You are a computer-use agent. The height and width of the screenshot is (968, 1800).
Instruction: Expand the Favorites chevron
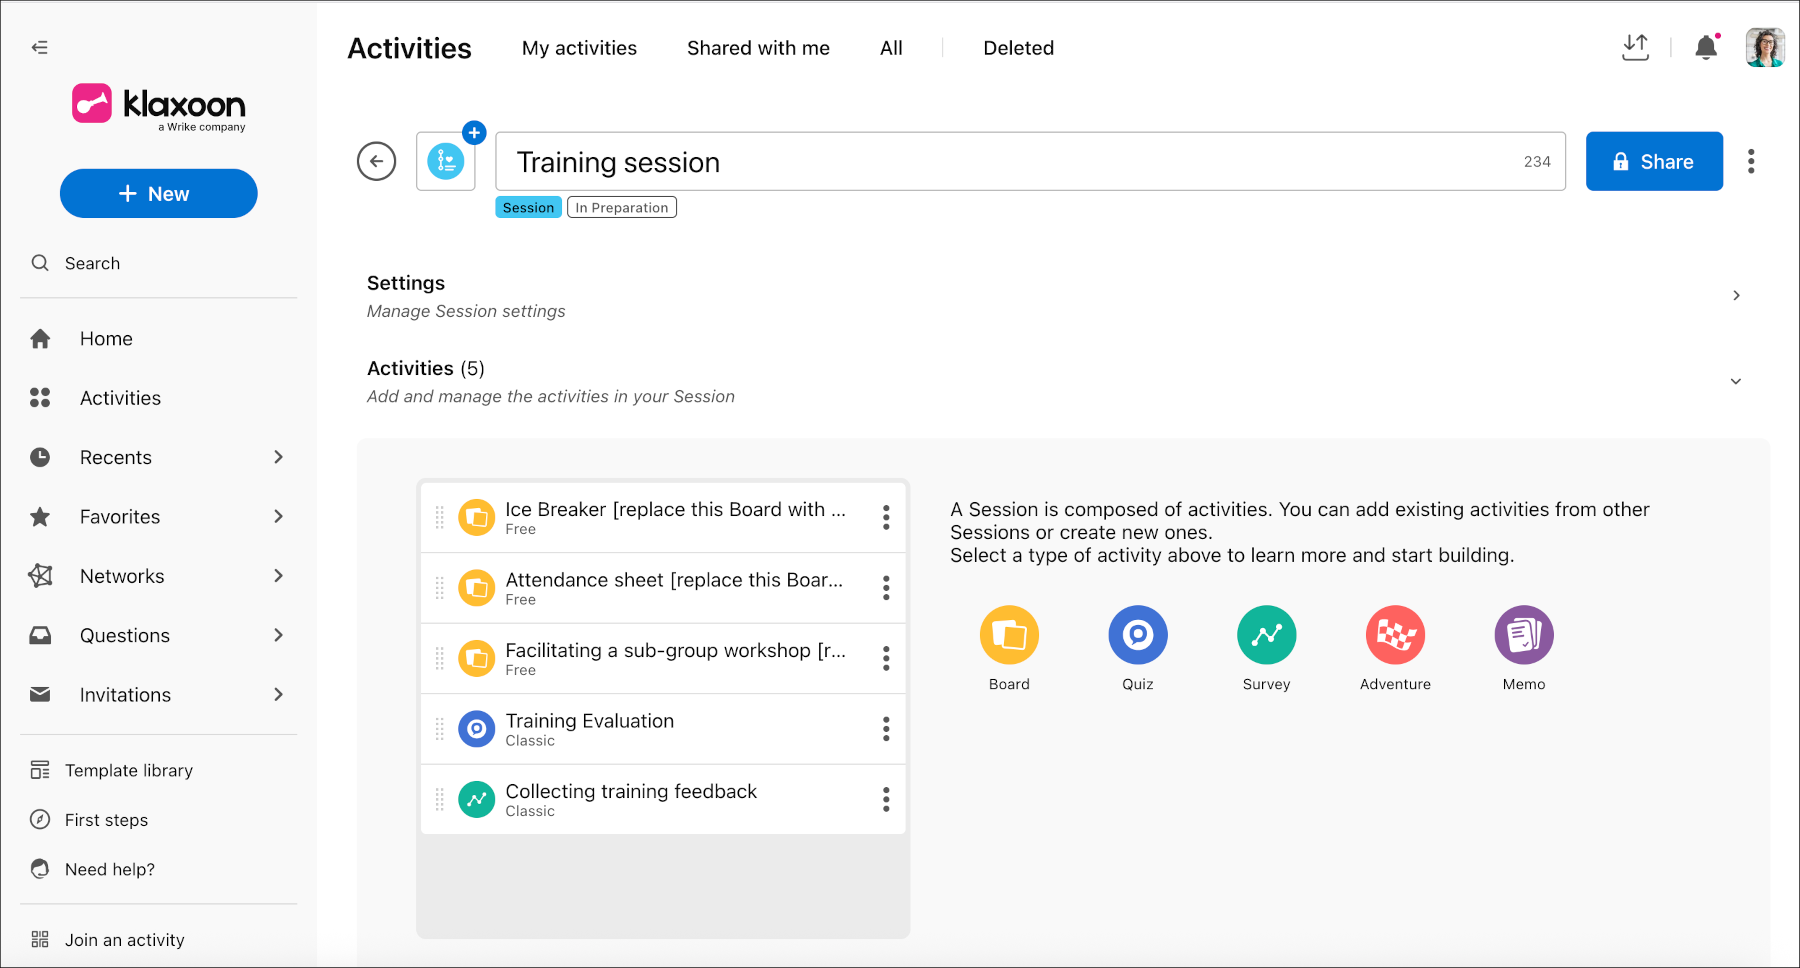pos(278,516)
